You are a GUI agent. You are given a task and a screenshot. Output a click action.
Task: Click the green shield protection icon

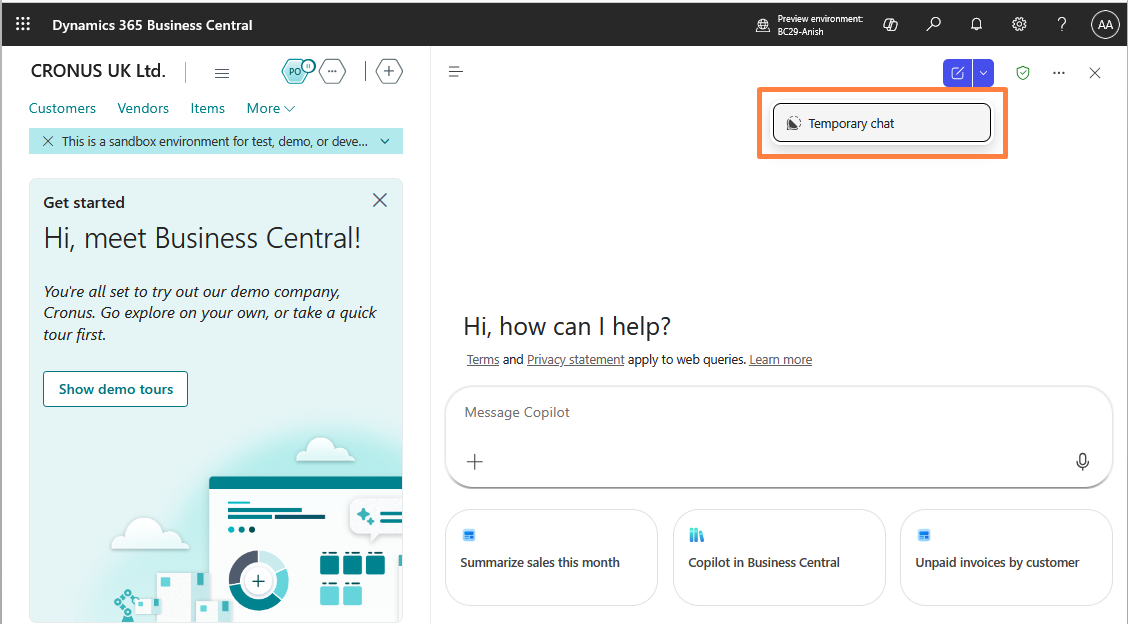[x=1023, y=73]
